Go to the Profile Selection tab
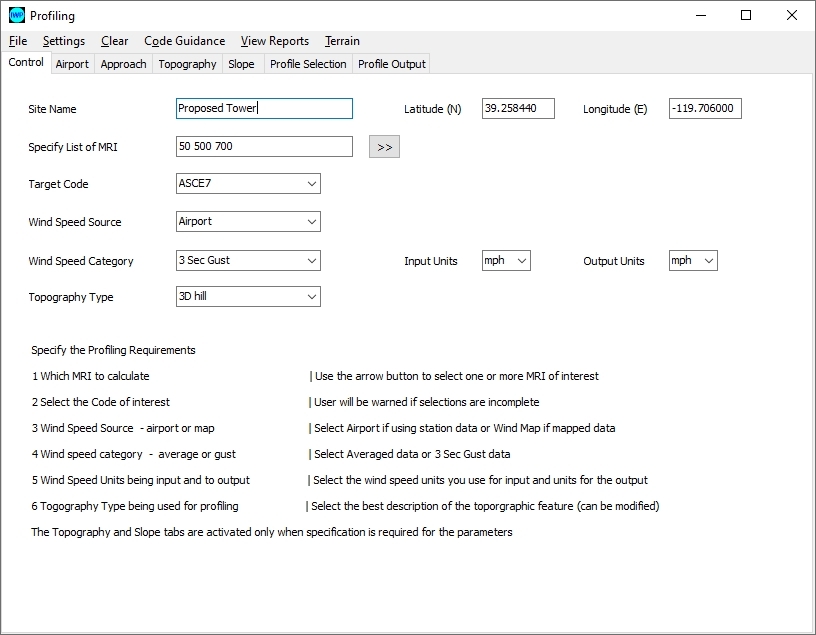 (x=308, y=64)
